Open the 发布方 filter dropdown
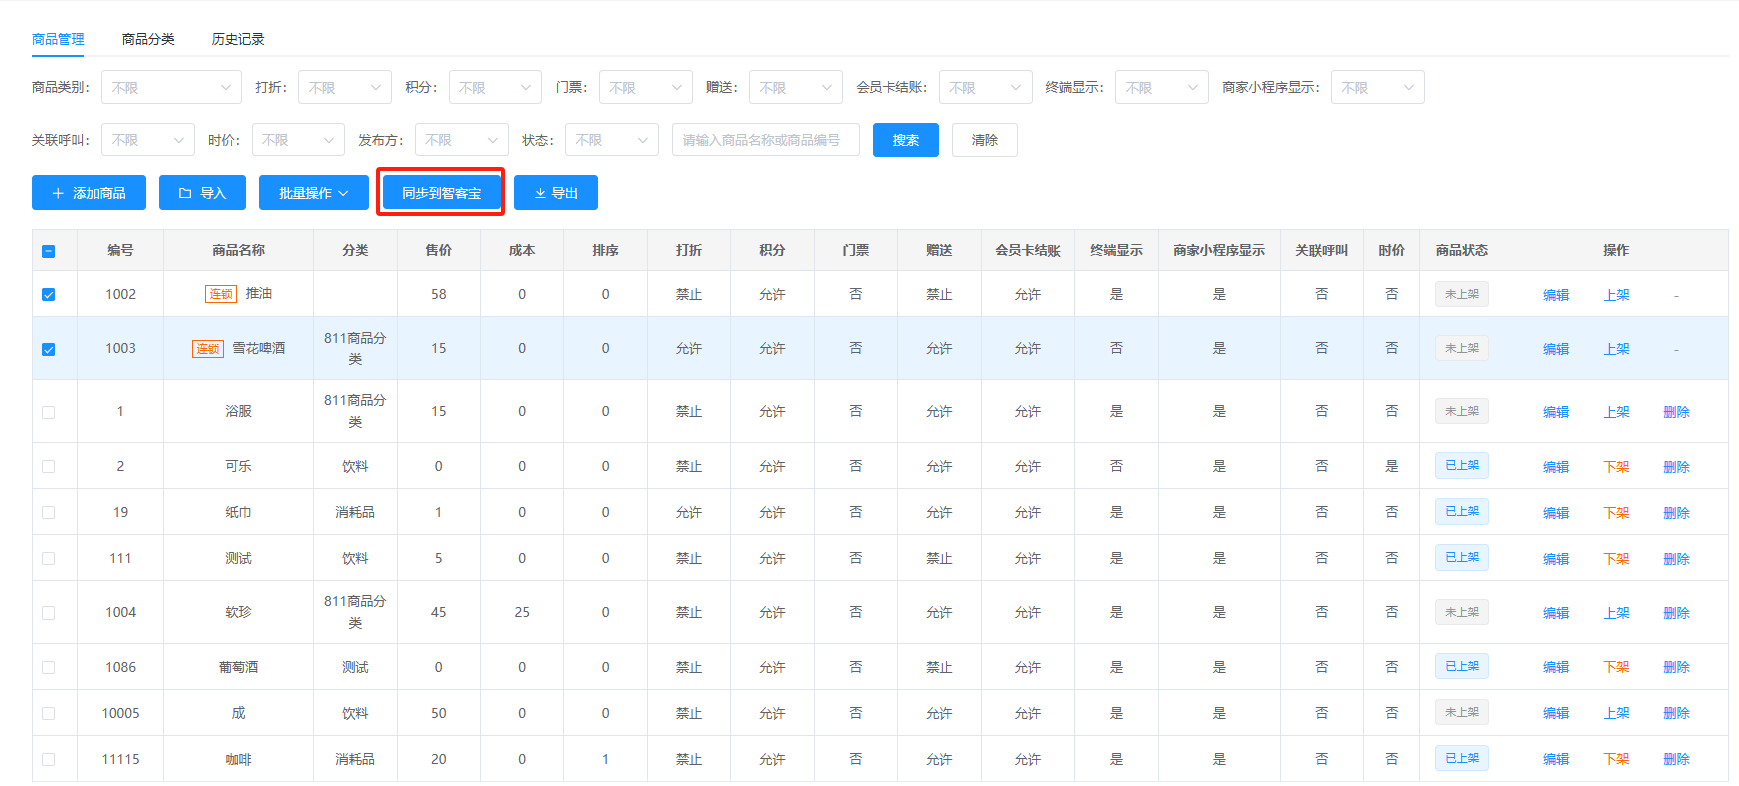The image size is (1739, 786). click(462, 140)
